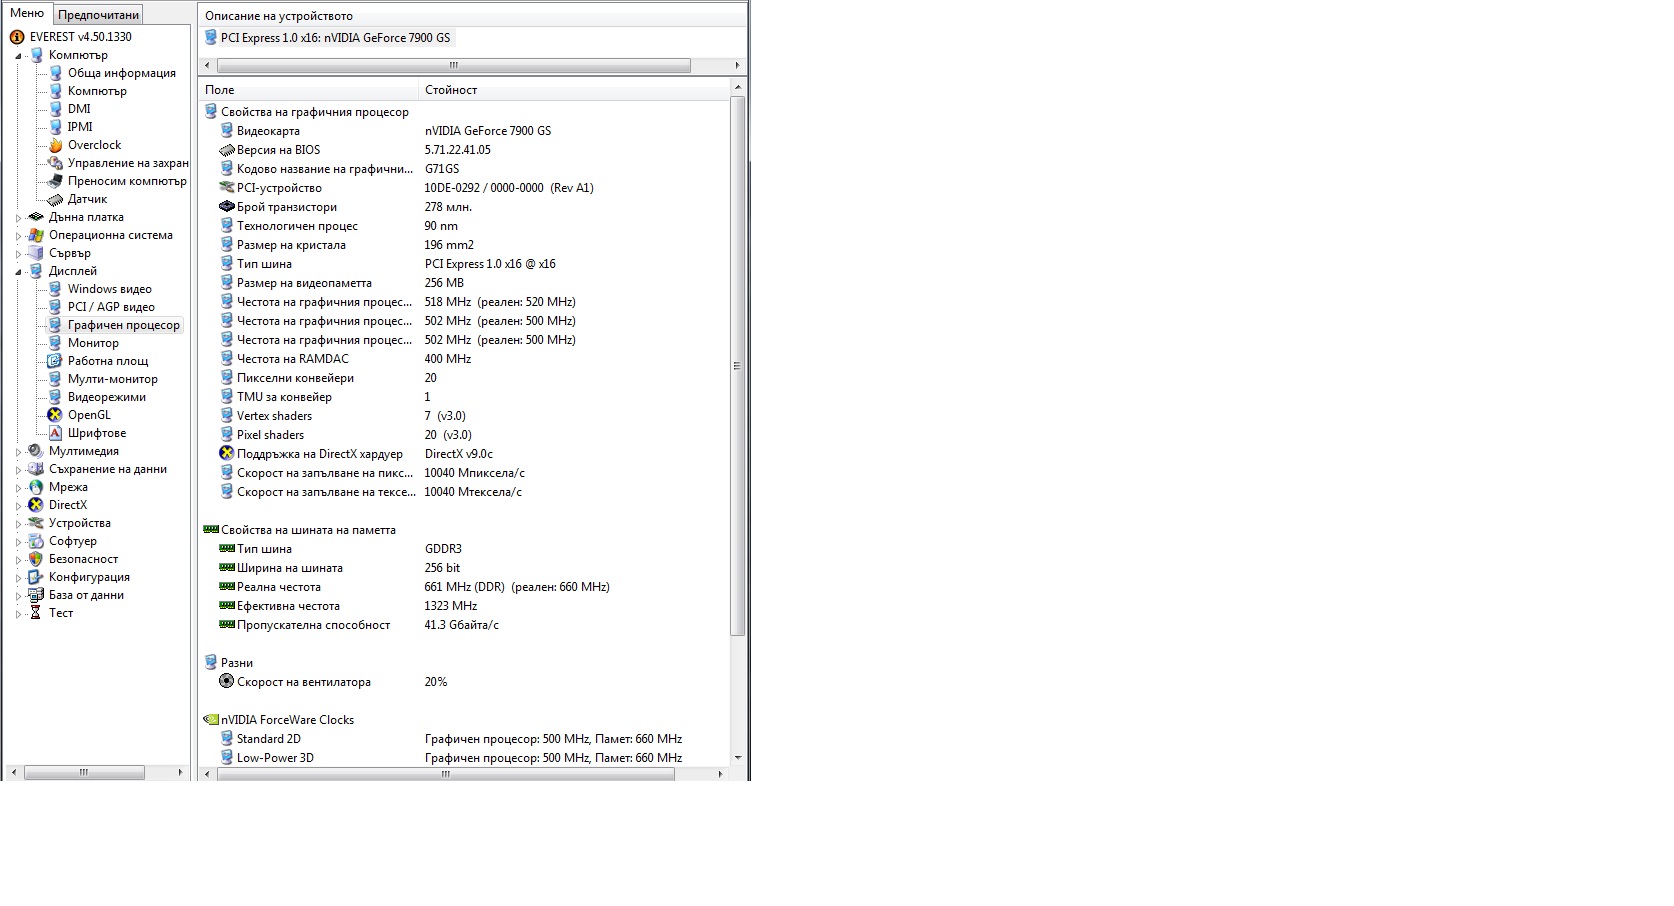Click the fan speed icon in Разни
This screenshot has width=1674, height=906.
pos(226,682)
